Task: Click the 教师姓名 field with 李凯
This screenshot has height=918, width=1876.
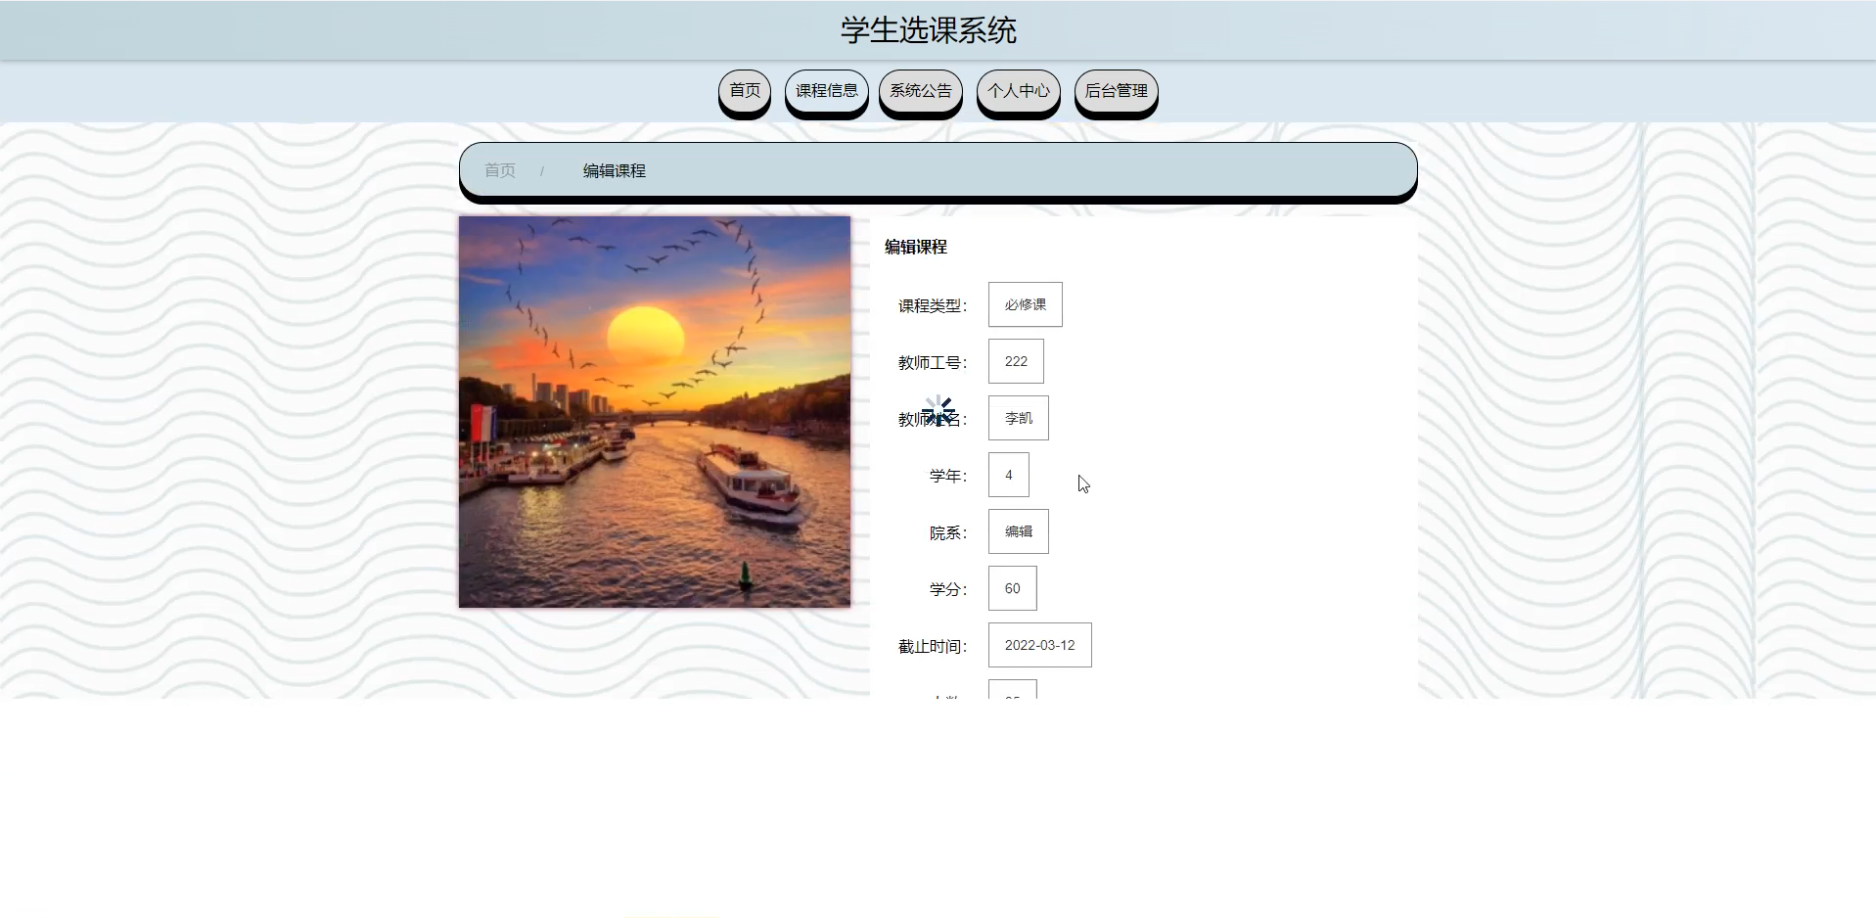Action: (x=1018, y=418)
